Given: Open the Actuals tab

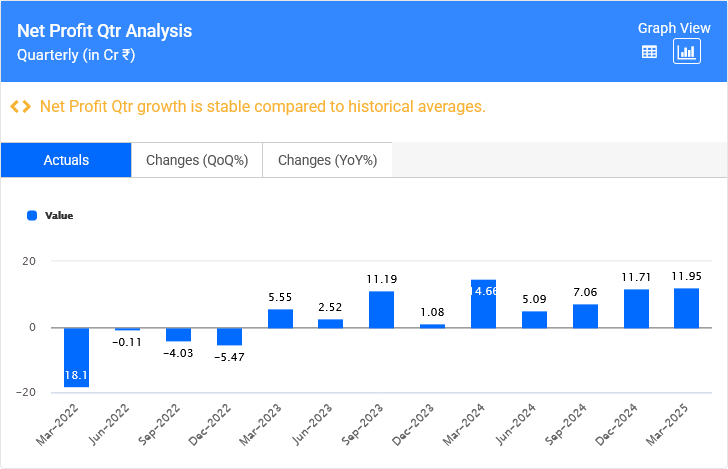Looking at the screenshot, I should 66,160.
